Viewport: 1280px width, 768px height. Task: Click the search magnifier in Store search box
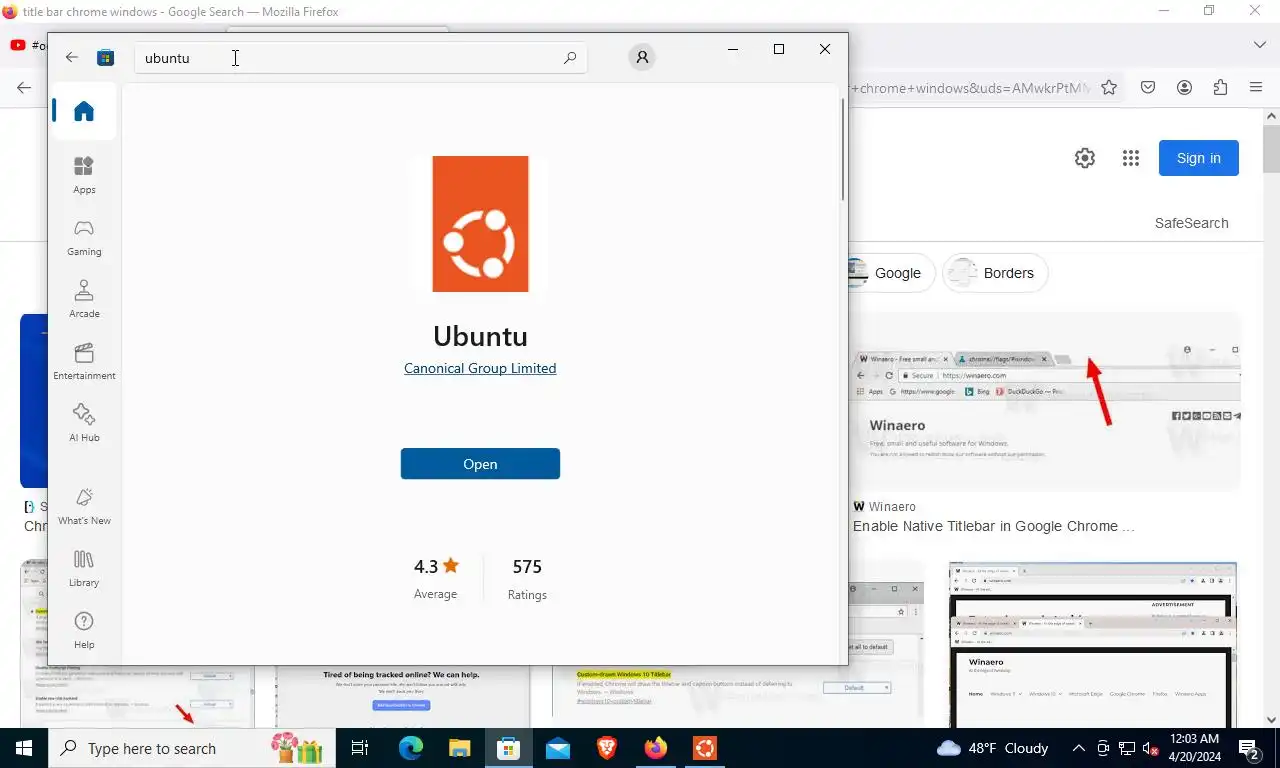pos(570,58)
